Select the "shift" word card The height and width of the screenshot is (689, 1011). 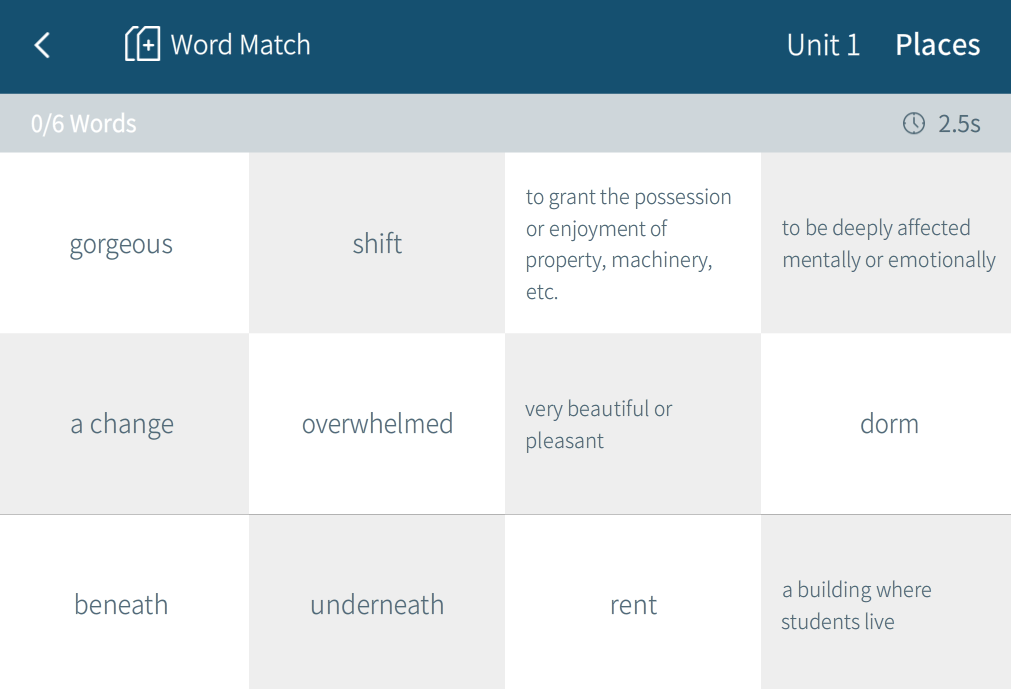pyautogui.click(x=377, y=243)
